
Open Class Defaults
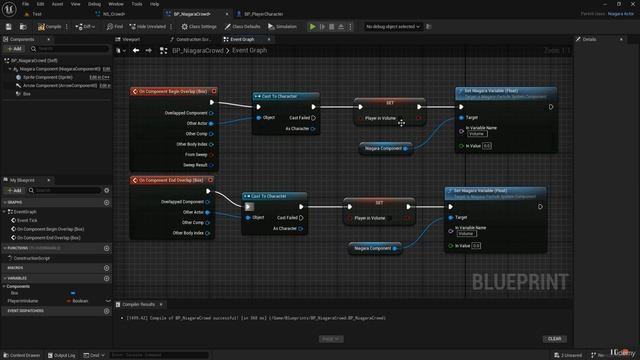pos(242,27)
